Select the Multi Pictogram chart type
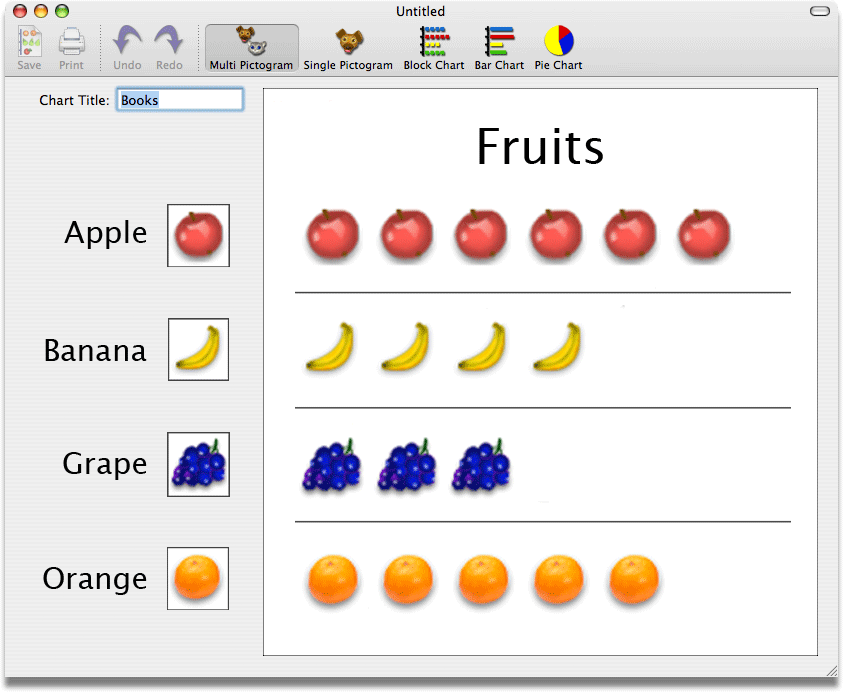843x692 pixels. (251, 47)
